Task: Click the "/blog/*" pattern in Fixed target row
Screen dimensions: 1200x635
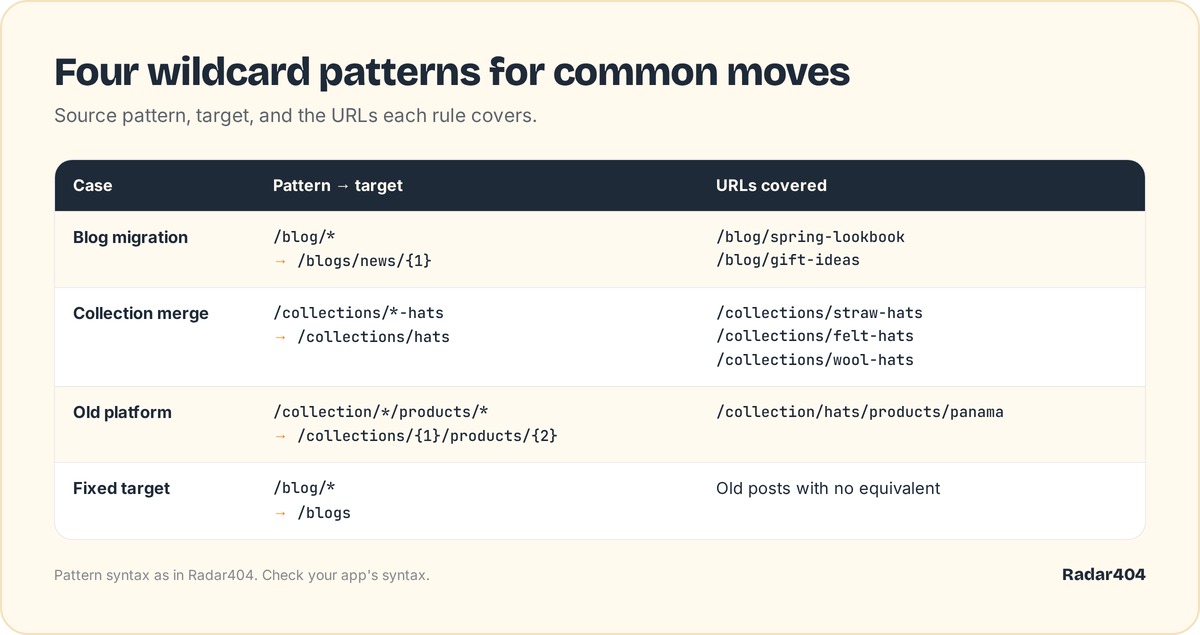Action: point(304,488)
